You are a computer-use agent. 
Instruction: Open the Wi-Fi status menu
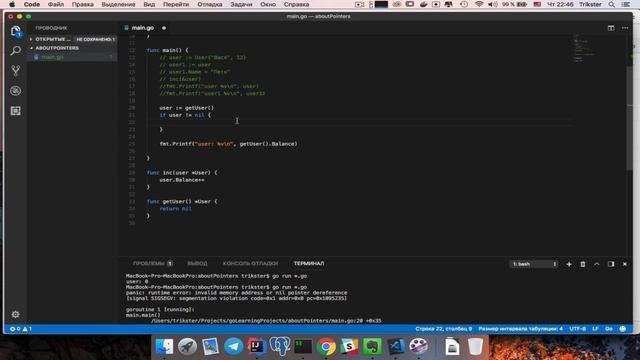click(479, 4)
